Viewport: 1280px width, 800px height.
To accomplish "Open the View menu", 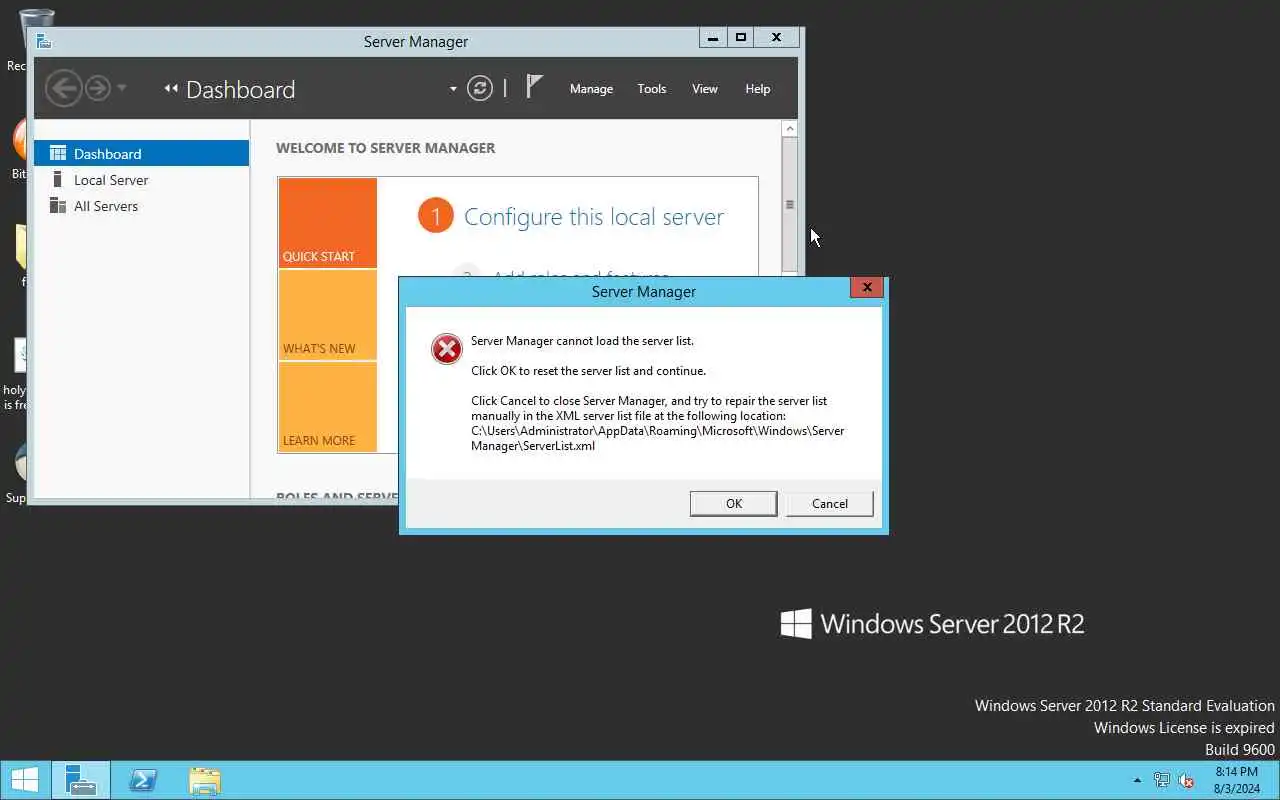I will [705, 89].
